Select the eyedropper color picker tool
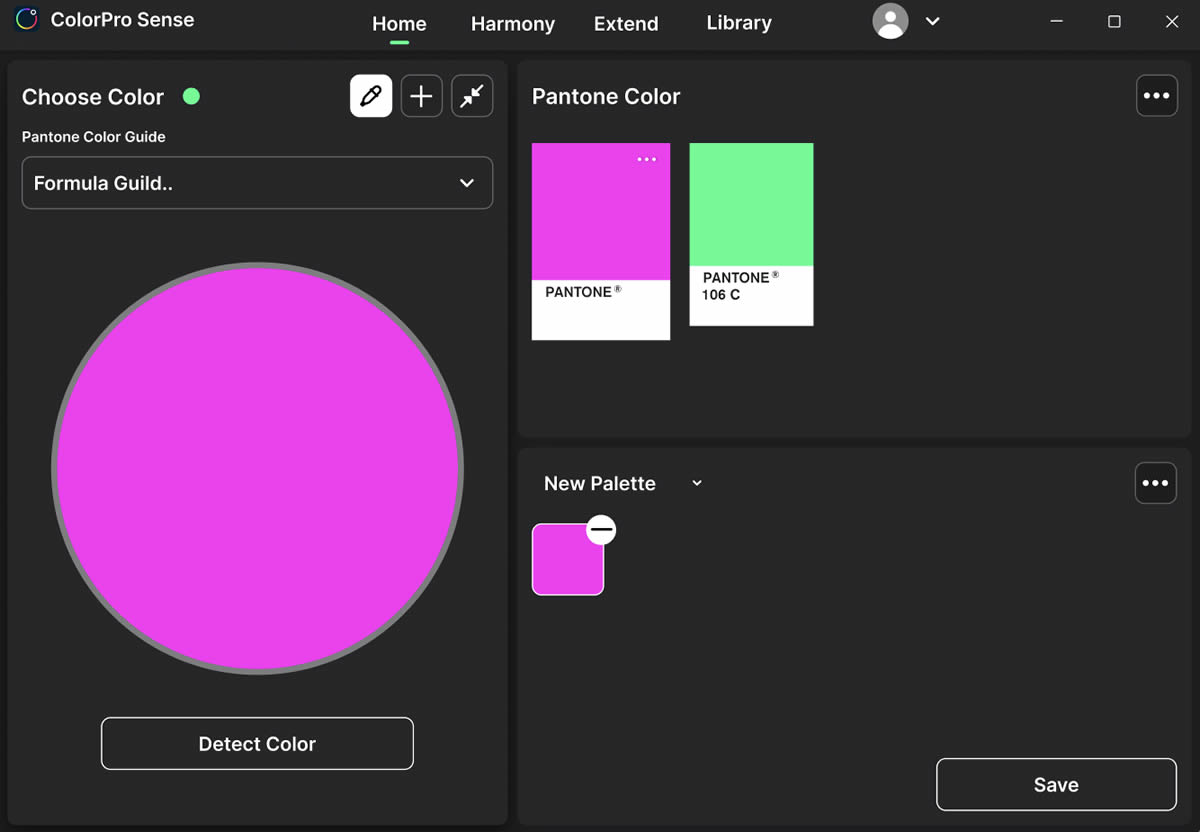Image resolution: width=1200 pixels, height=832 pixels. [x=371, y=96]
